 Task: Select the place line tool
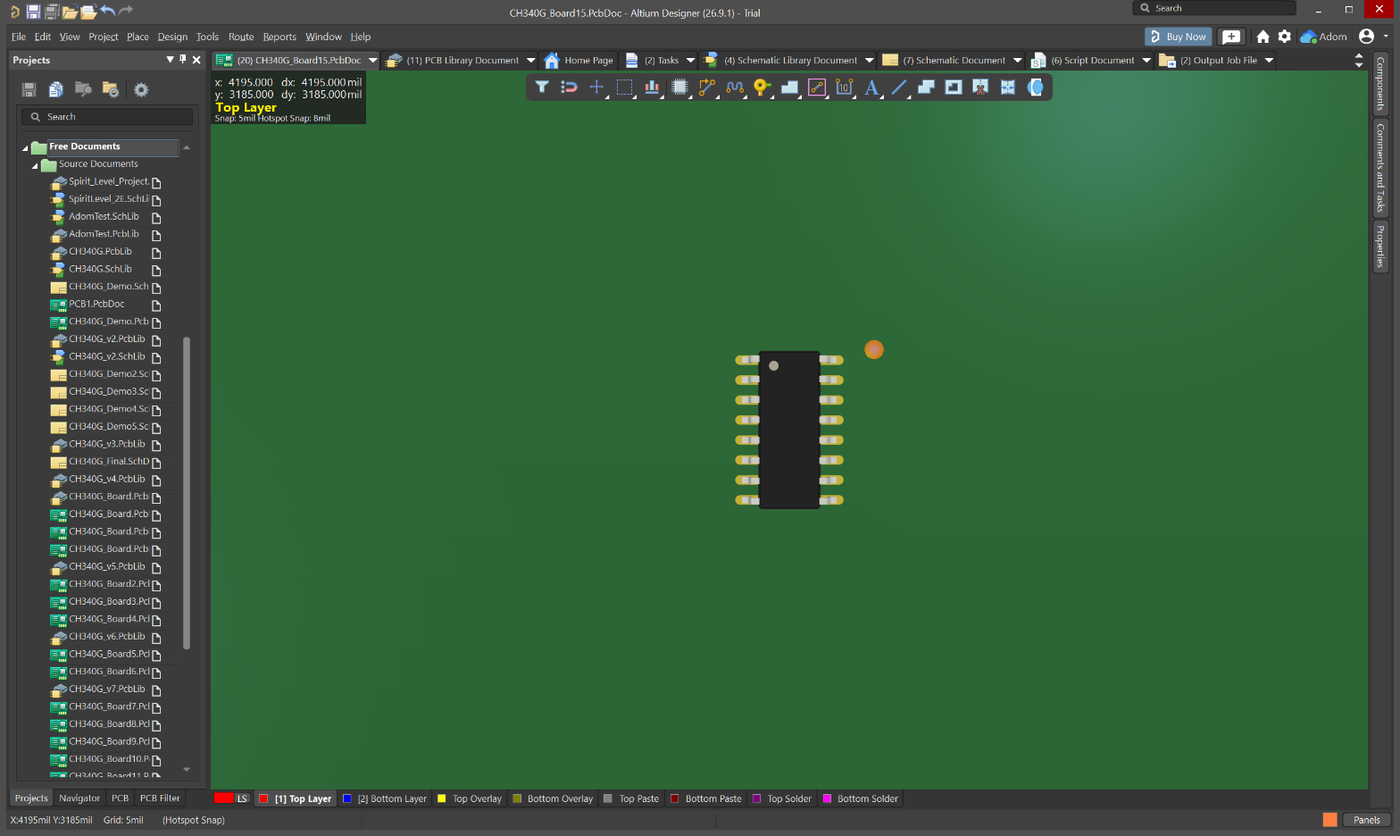point(899,87)
